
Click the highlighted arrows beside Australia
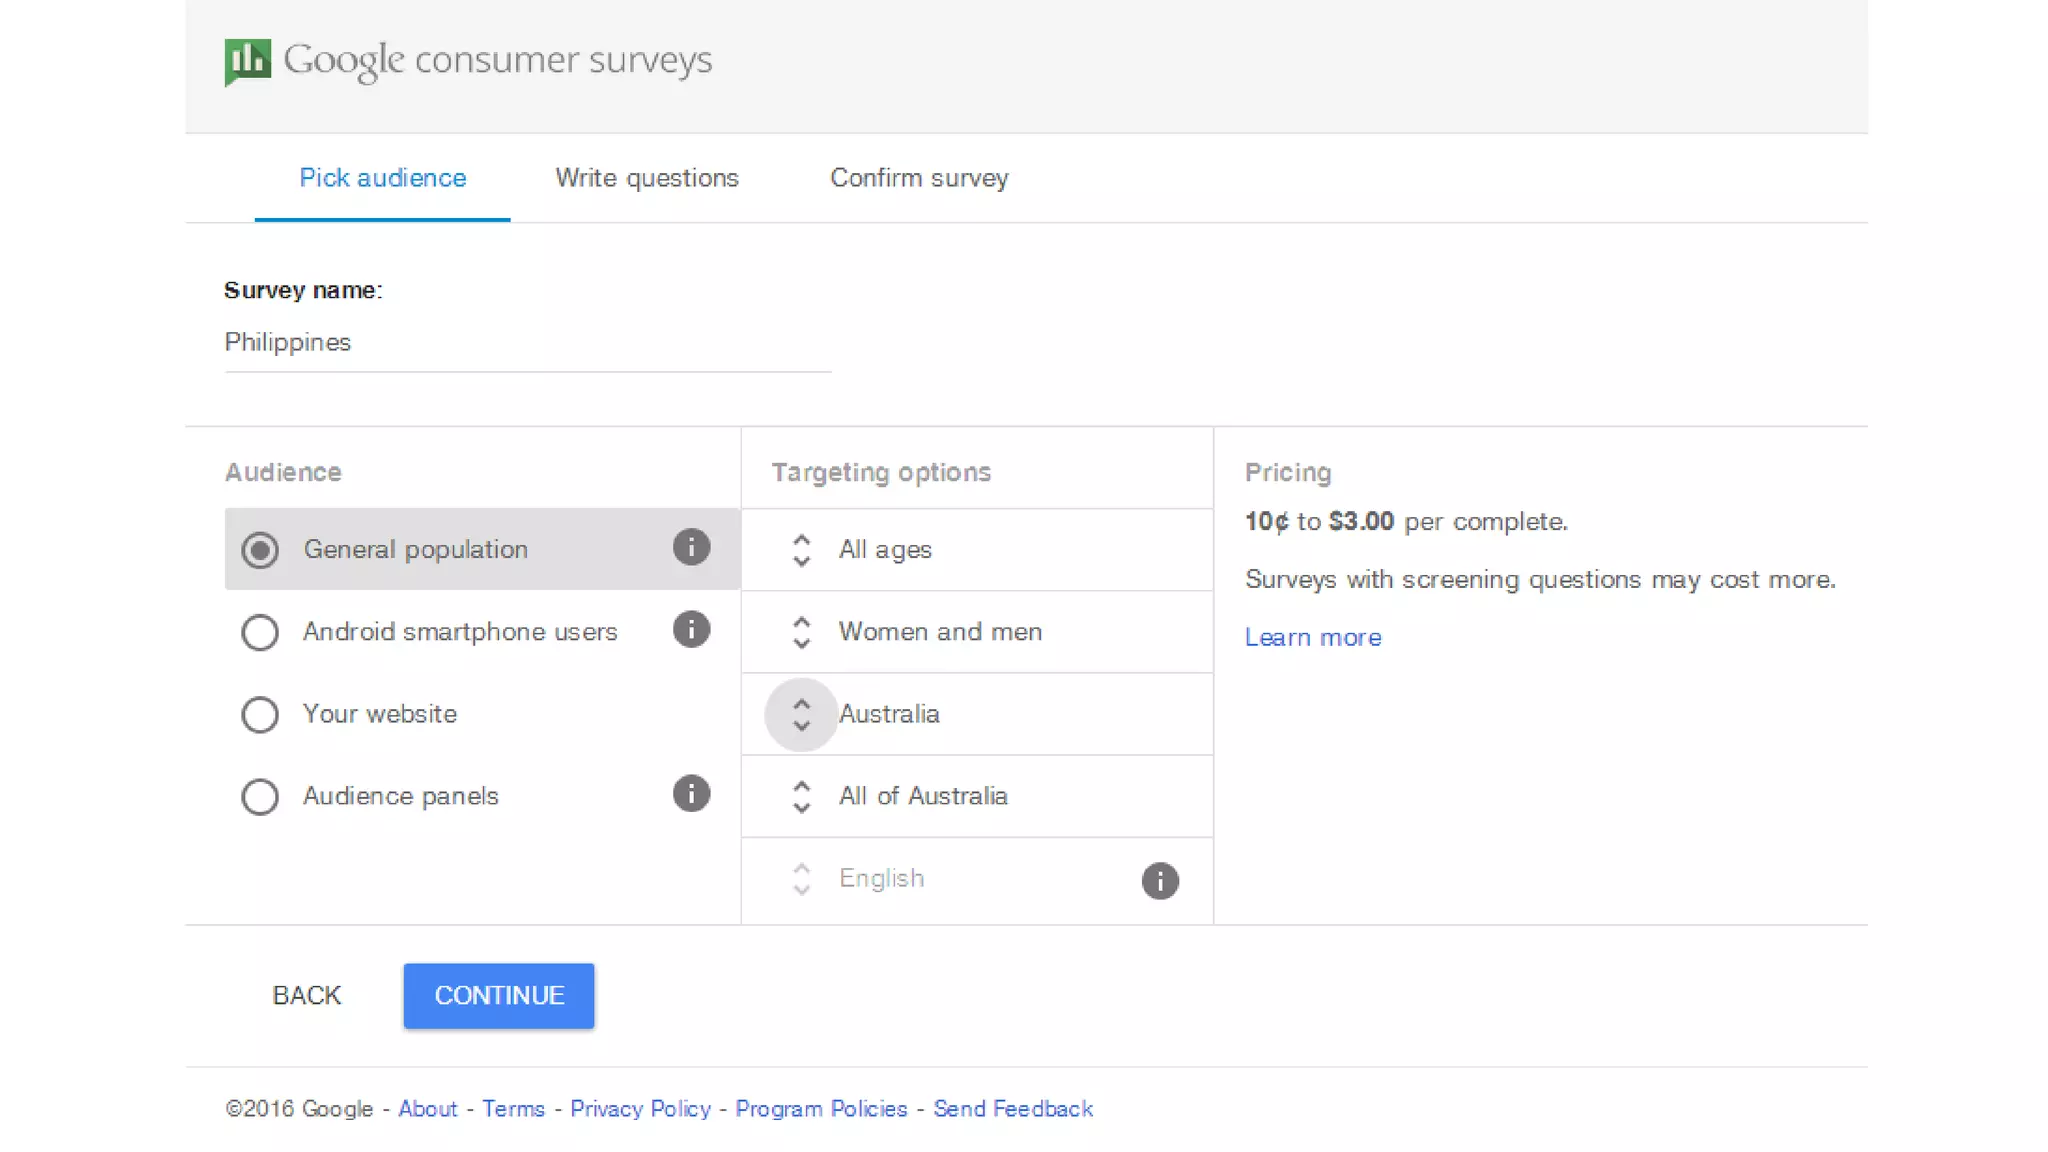tap(801, 715)
